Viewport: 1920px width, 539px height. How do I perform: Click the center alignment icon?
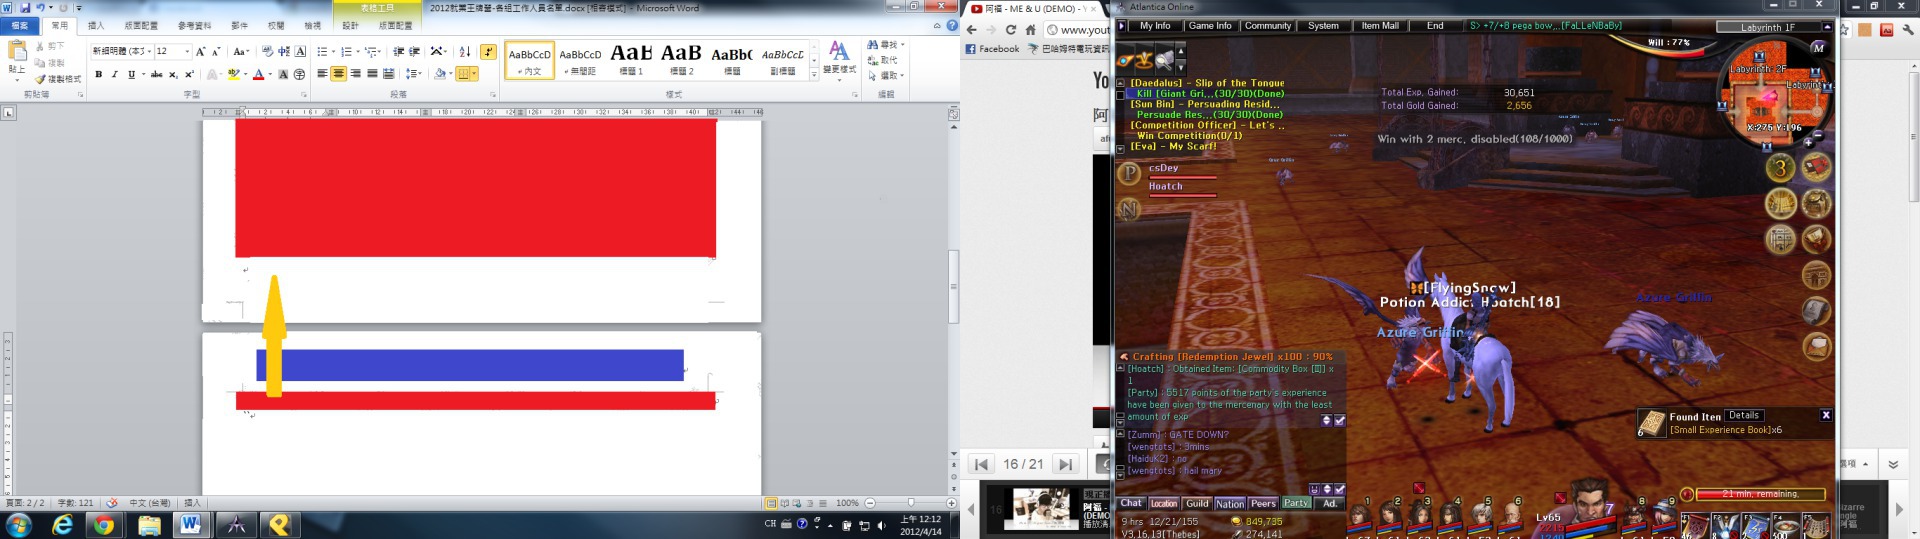[339, 74]
